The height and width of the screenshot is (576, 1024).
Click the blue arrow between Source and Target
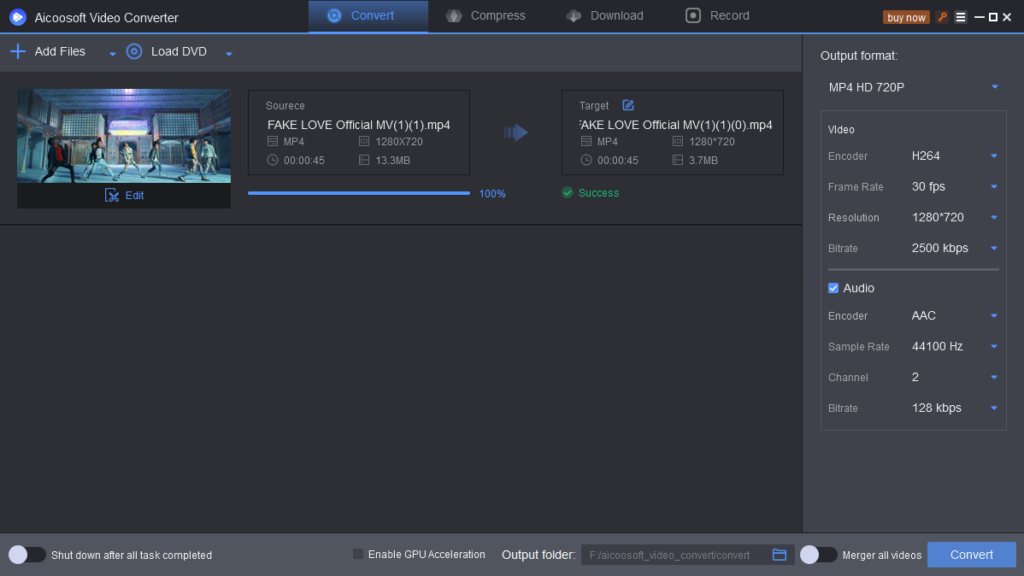point(516,131)
